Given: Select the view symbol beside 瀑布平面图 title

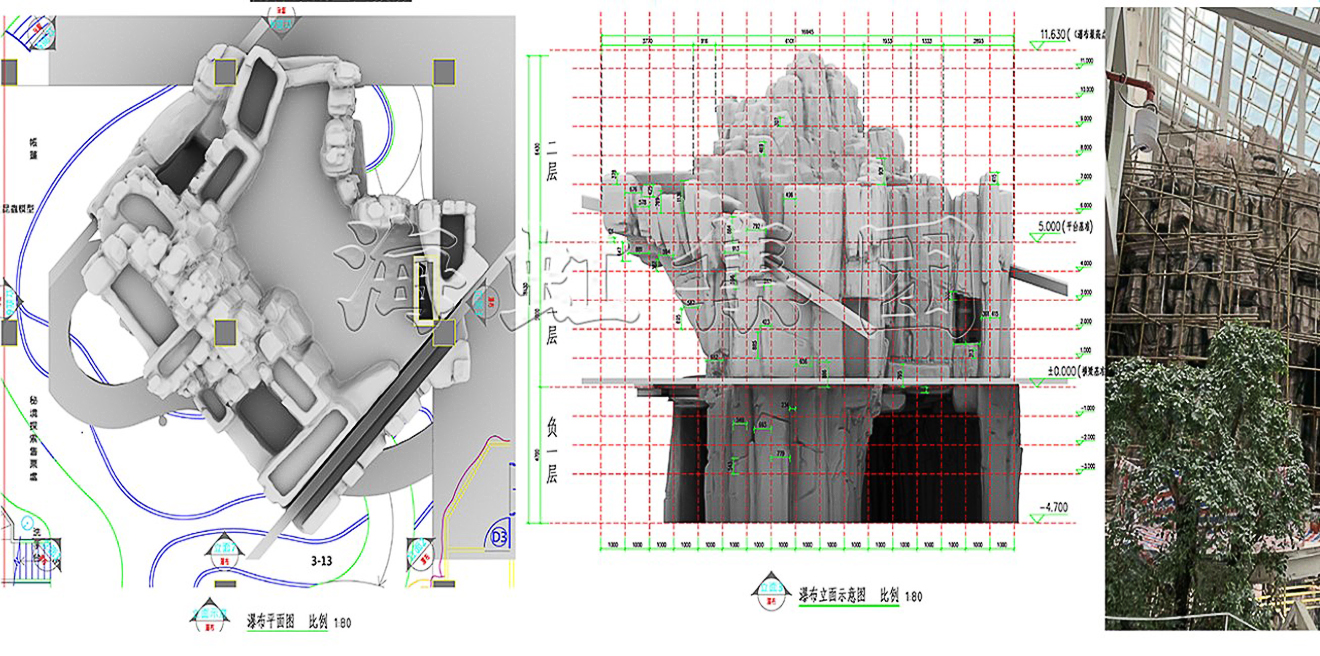Looking at the screenshot, I should [x=209, y=614].
